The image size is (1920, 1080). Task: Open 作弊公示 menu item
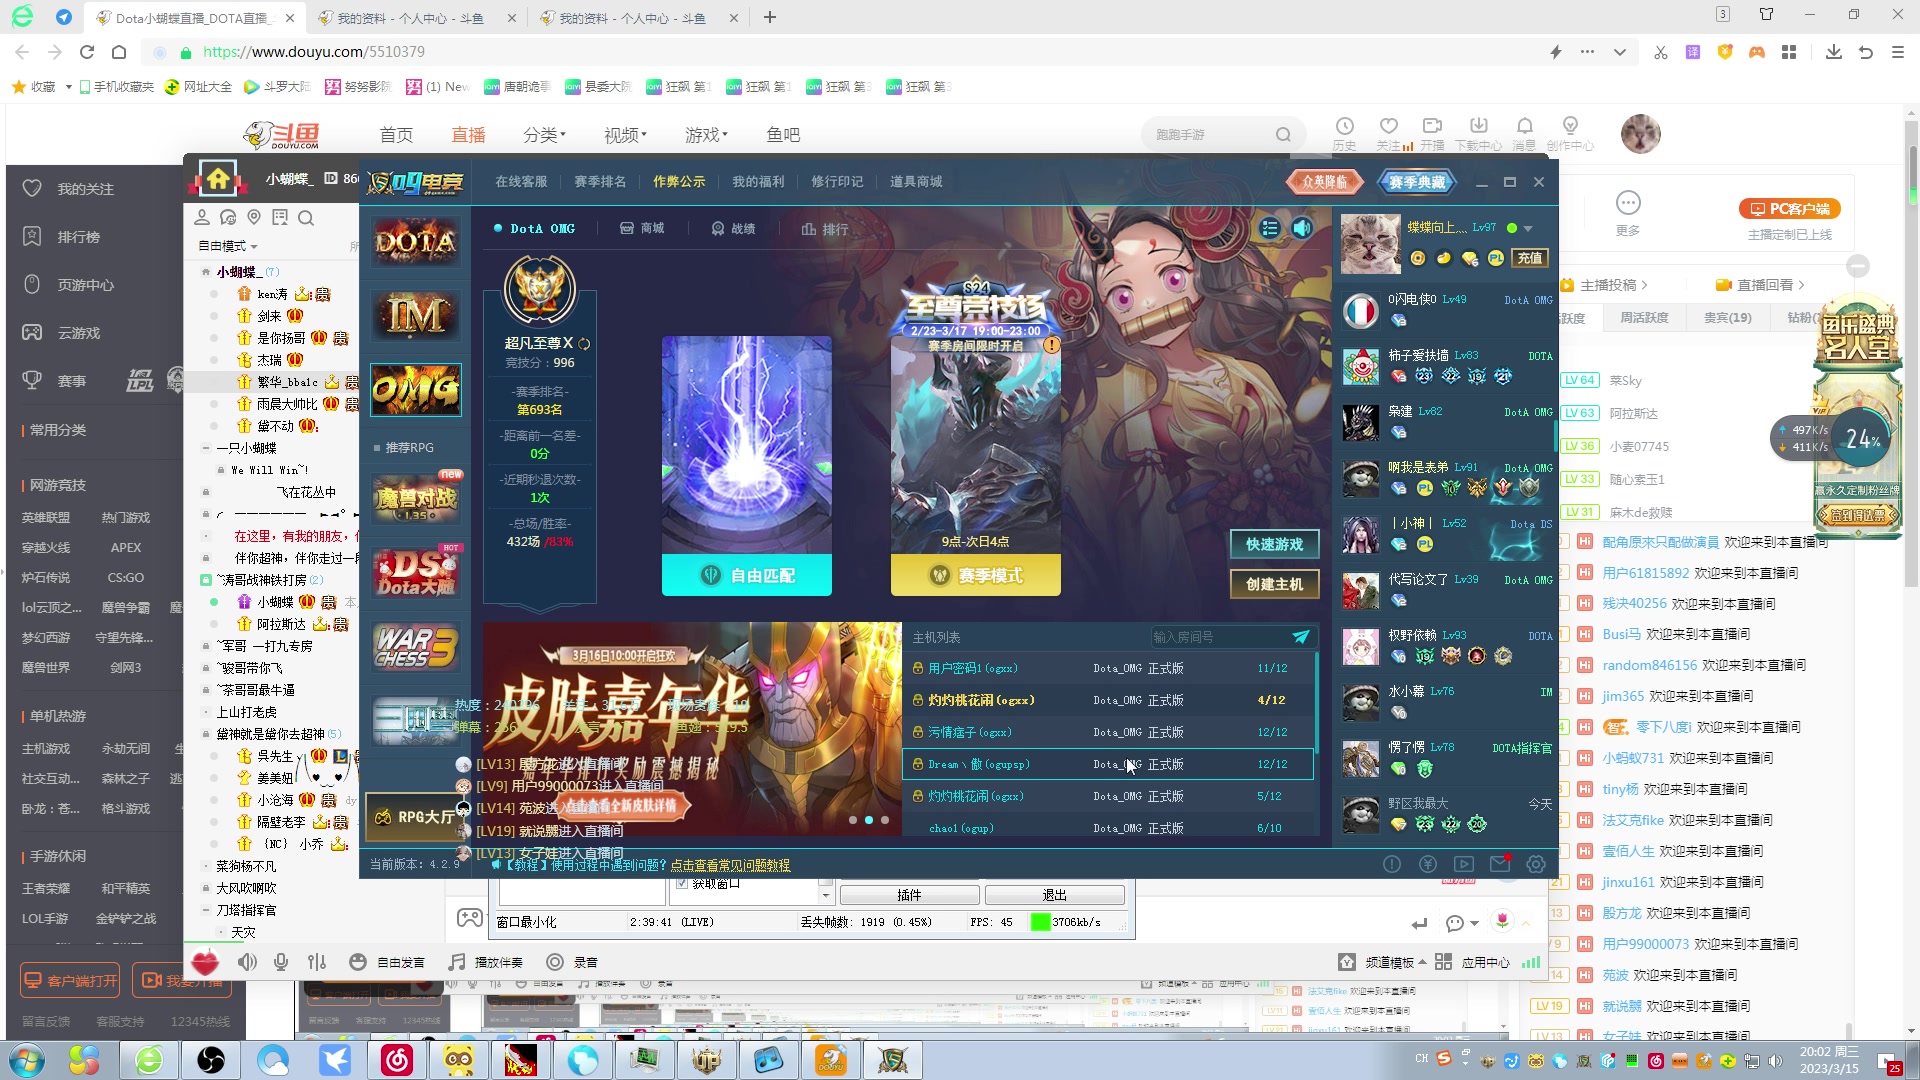pos(679,181)
